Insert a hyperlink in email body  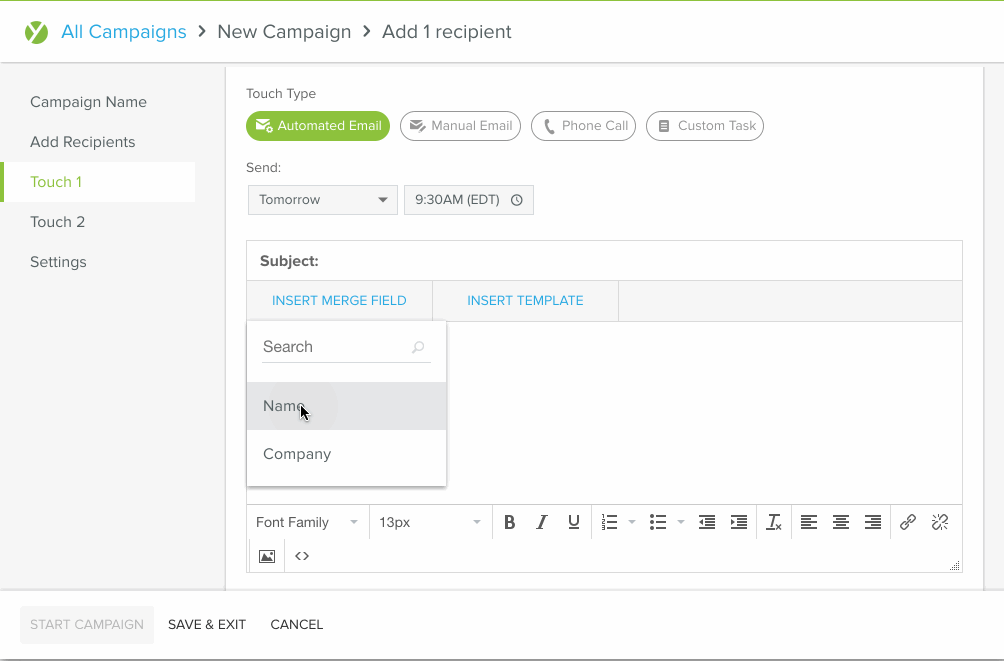click(x=907, y=522)
